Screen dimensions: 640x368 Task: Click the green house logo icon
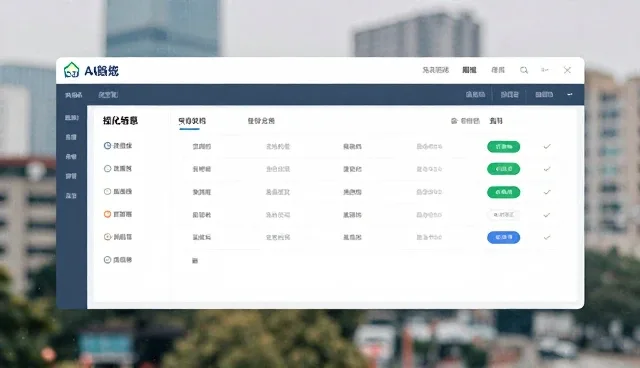click(71, 70)
